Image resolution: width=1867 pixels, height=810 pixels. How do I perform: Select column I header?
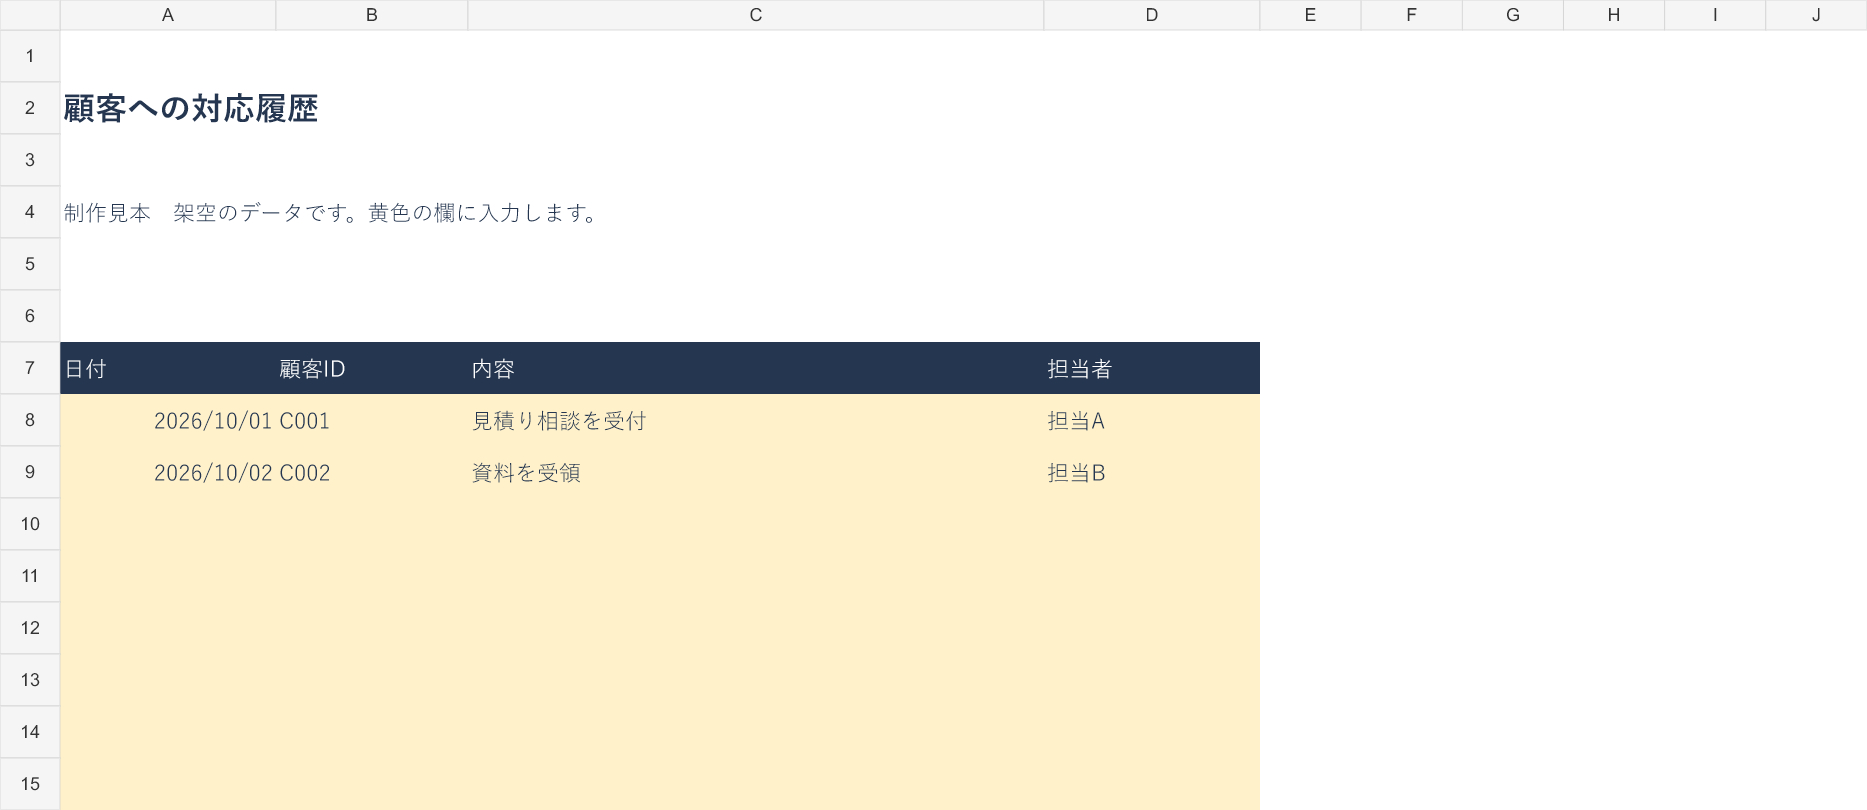[1714, 15]
